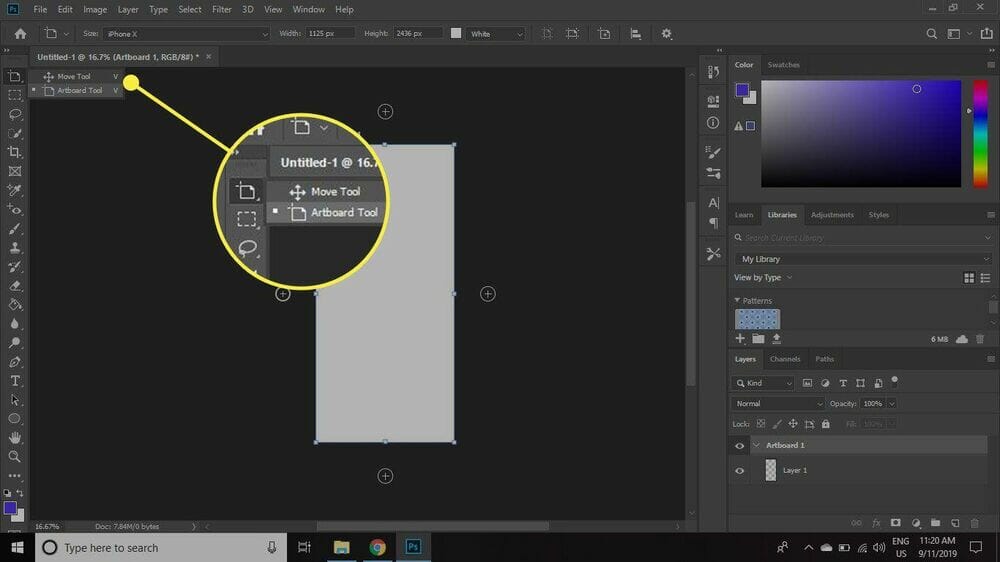Activate the Zoom tool in the toolbar
The image size is (1000, 562).
click(15, 457)
